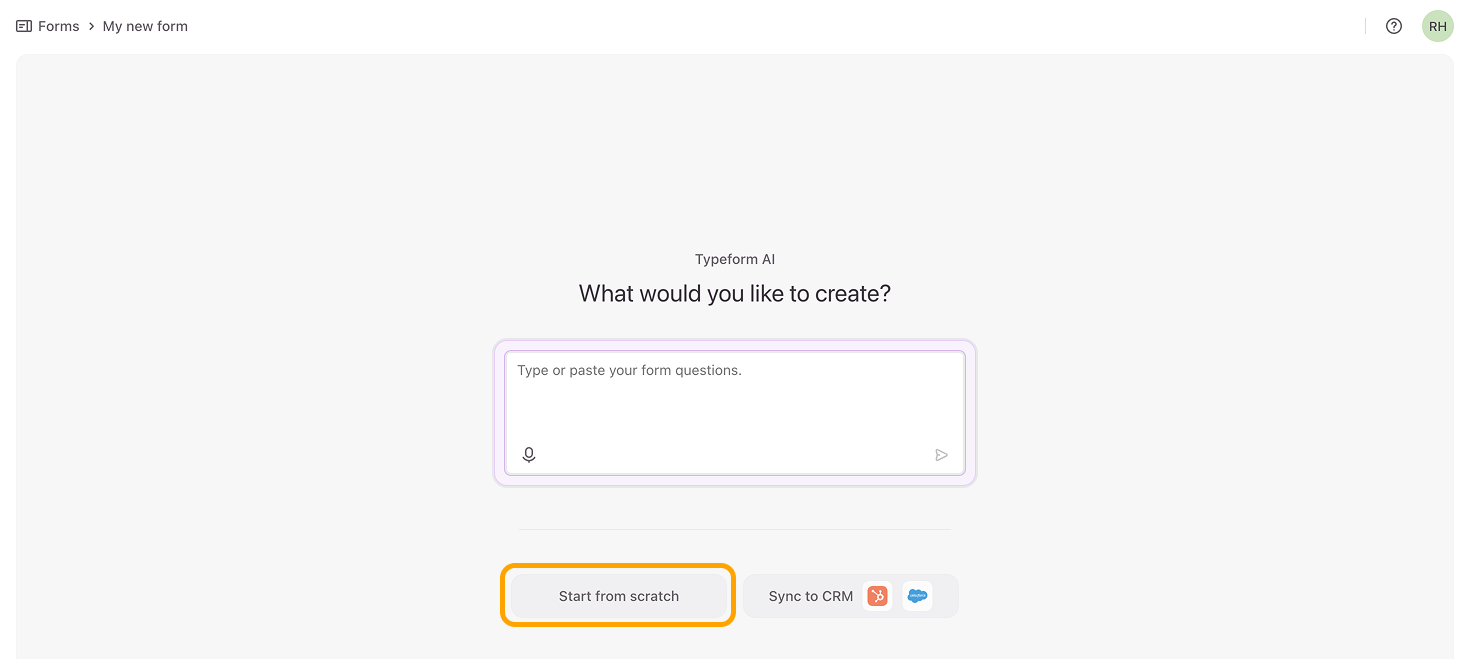Go back to Forms via breadcrumb link

pos(58,26)
